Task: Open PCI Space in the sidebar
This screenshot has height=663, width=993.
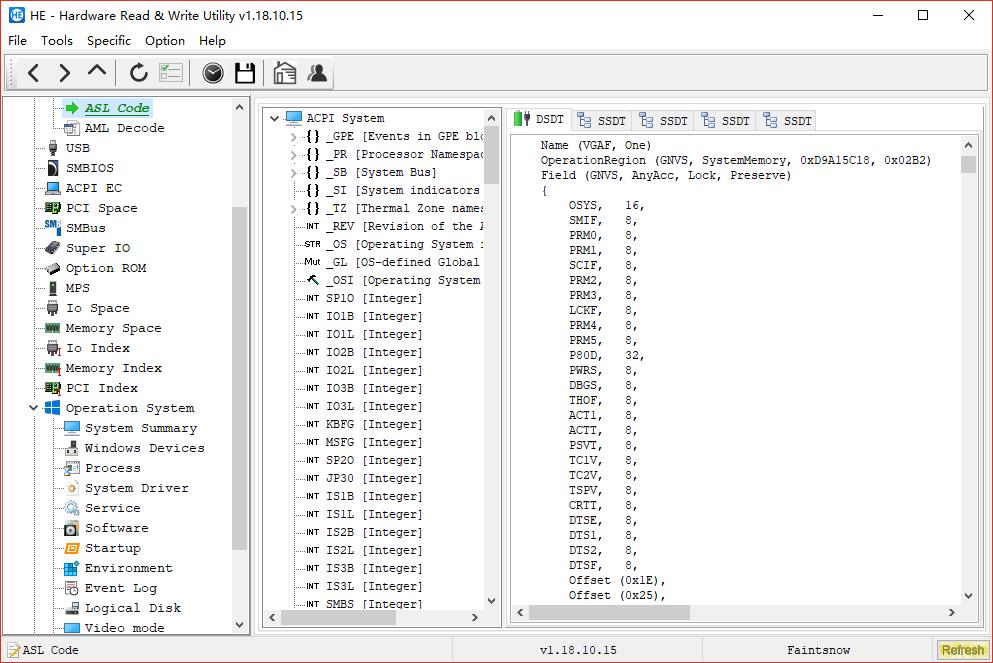Action: coord(101,208)
